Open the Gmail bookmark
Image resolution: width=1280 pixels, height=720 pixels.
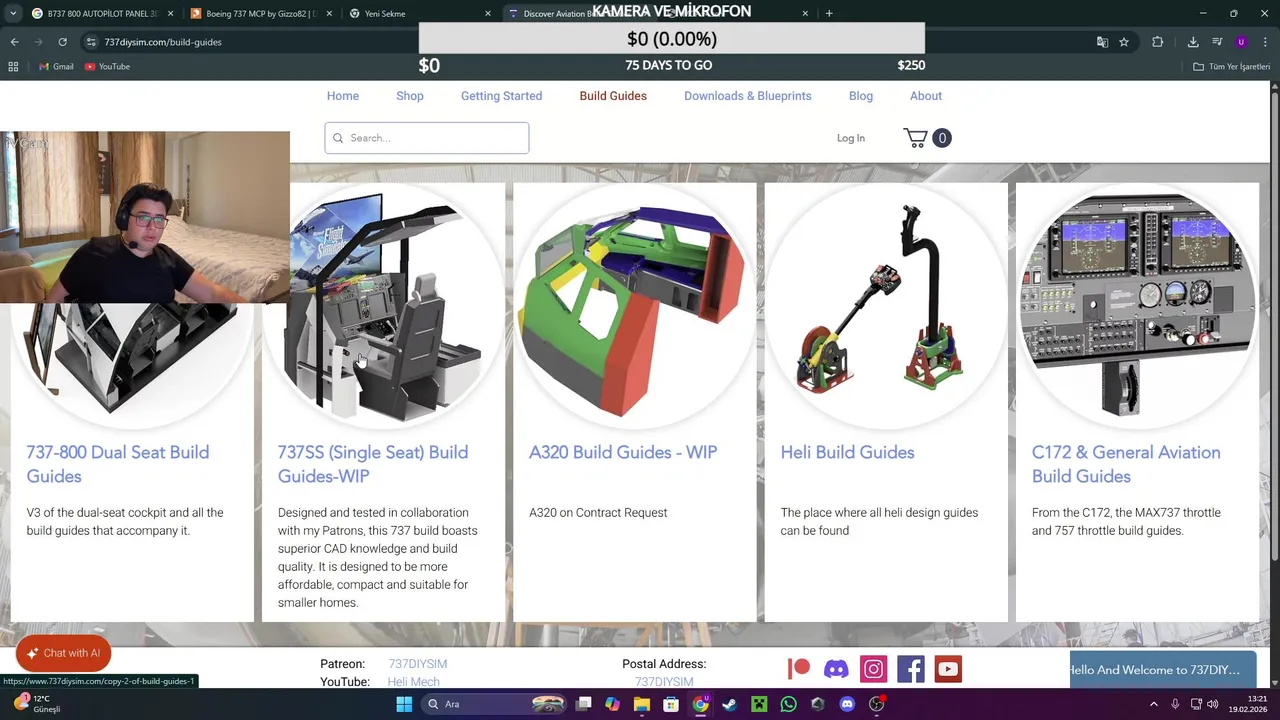(x=56, y=66)
